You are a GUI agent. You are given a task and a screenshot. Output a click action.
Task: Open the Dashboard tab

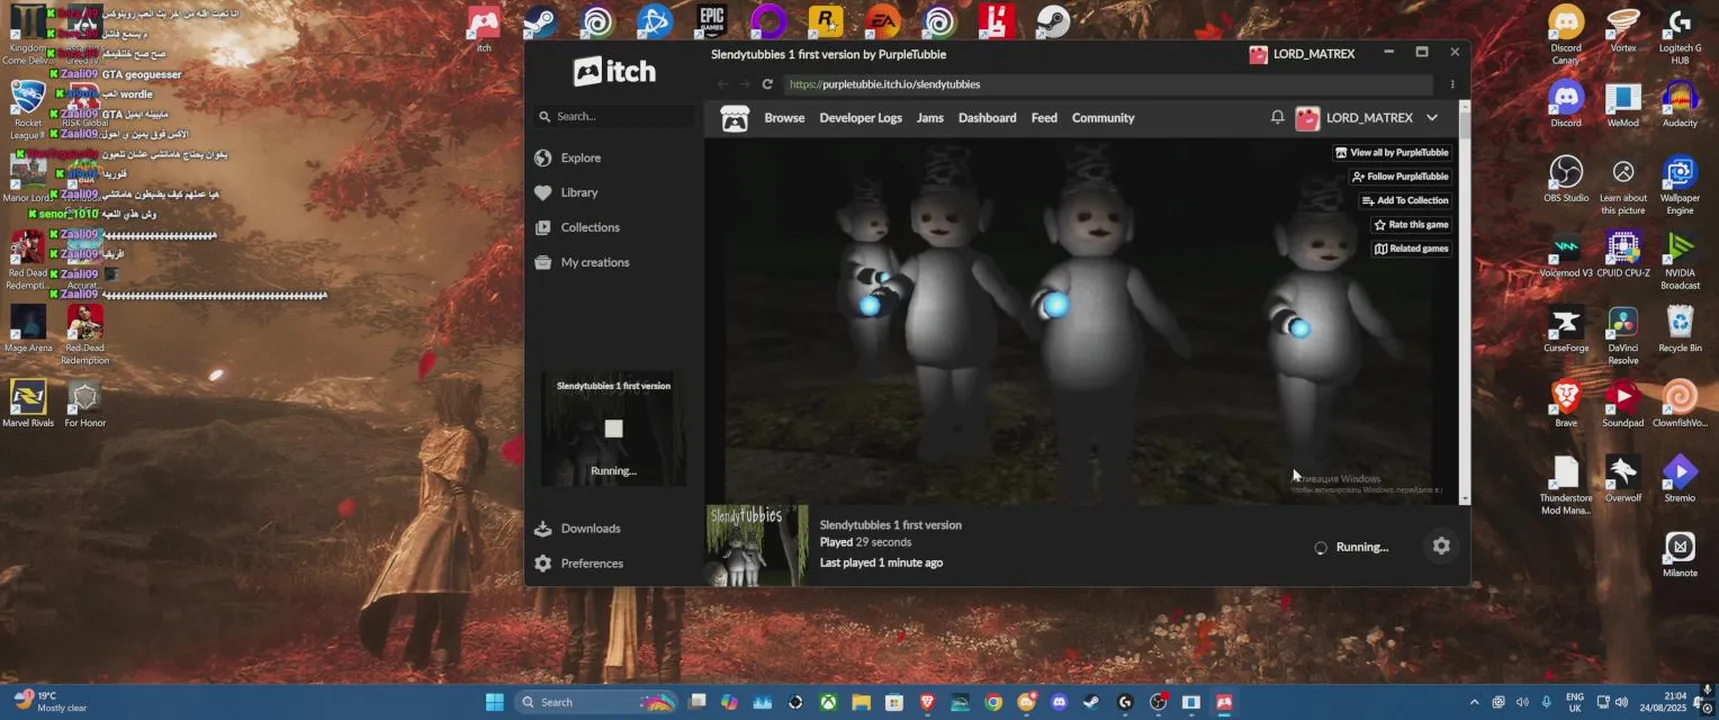coord(987,118)
